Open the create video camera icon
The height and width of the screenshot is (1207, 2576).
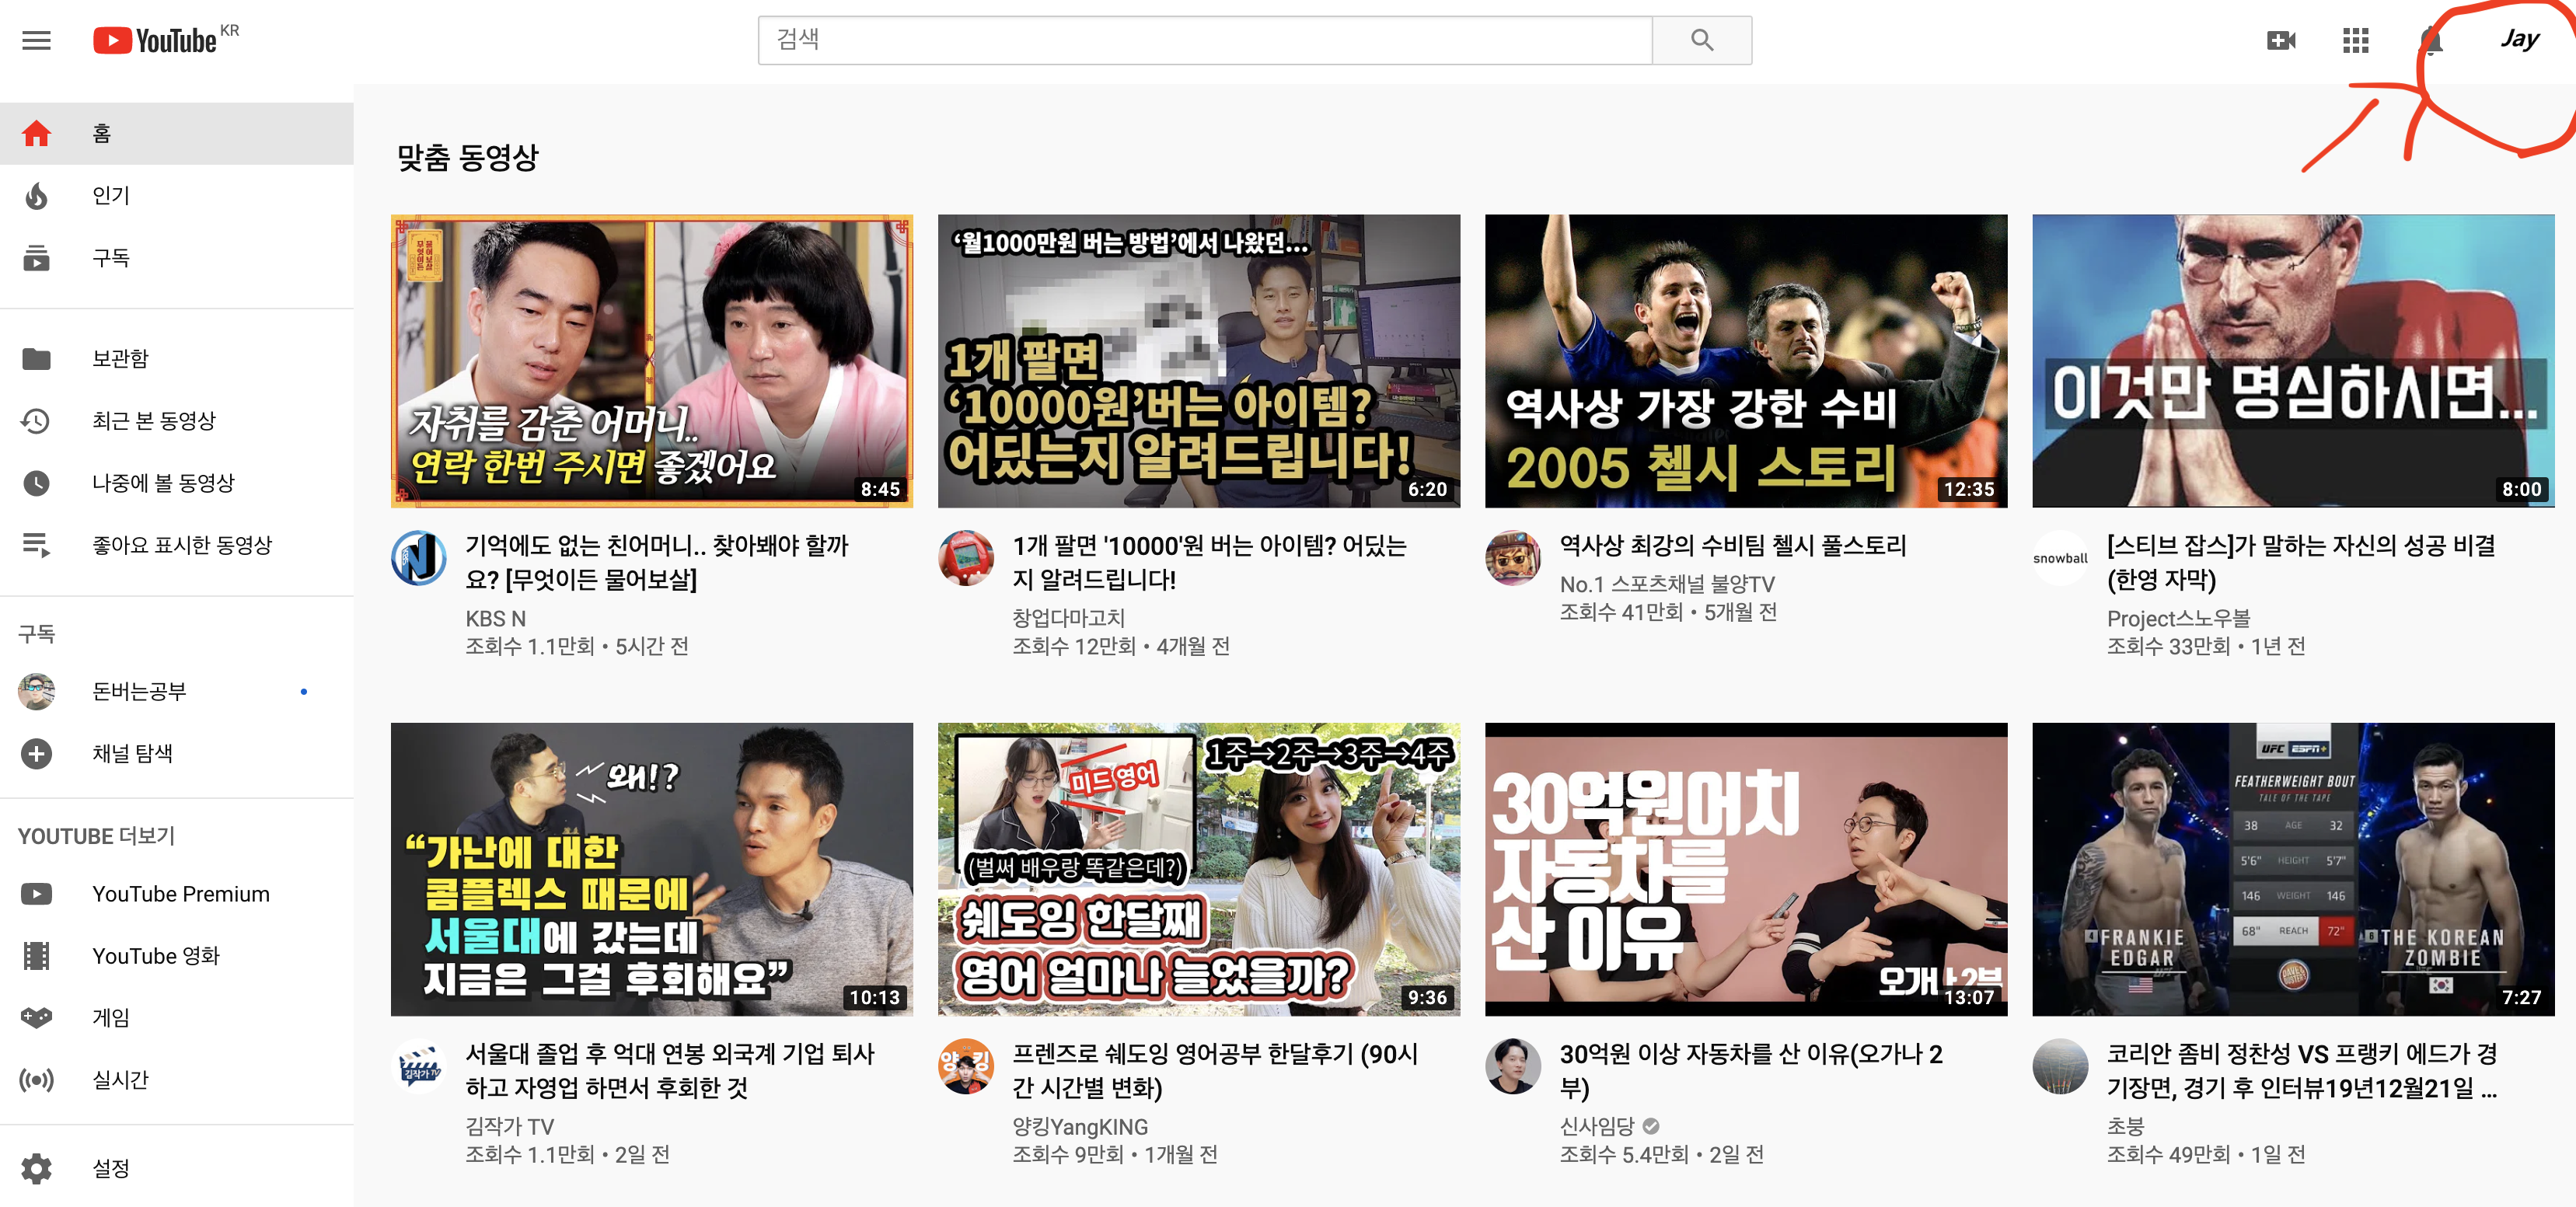[2281, 40]
